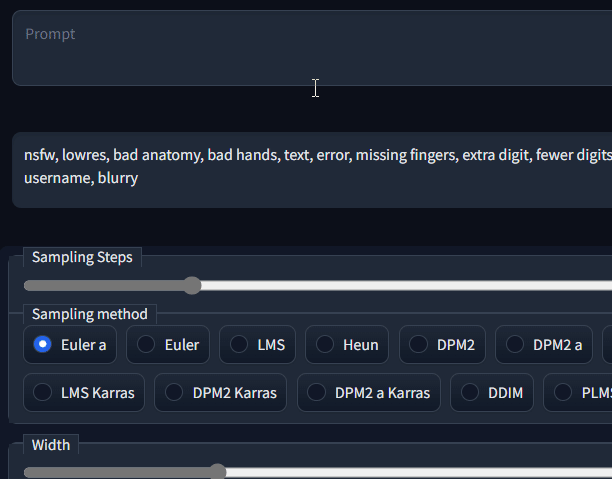Focus the Prompt text box
The width and height of the screenshot is (612, 479).
click(312, 48)
